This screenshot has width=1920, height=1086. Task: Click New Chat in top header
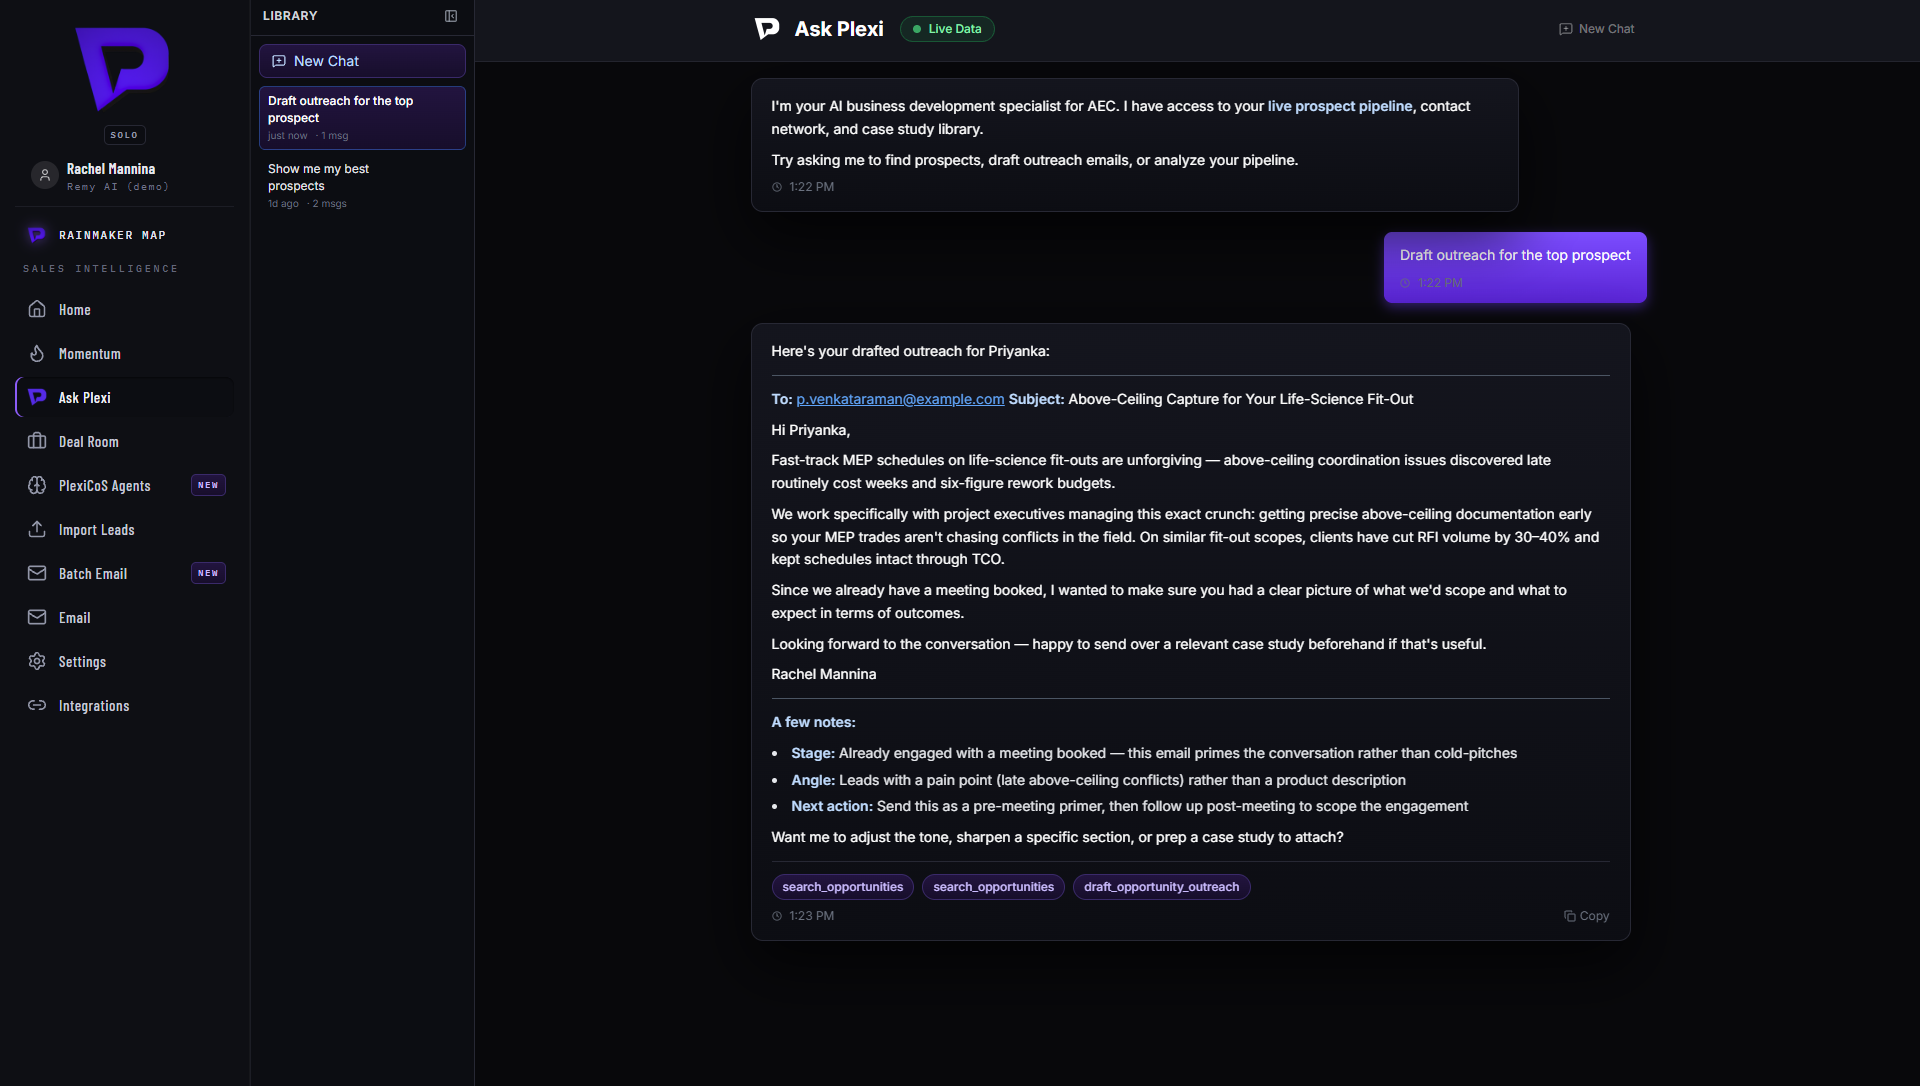pos(1597,29)
